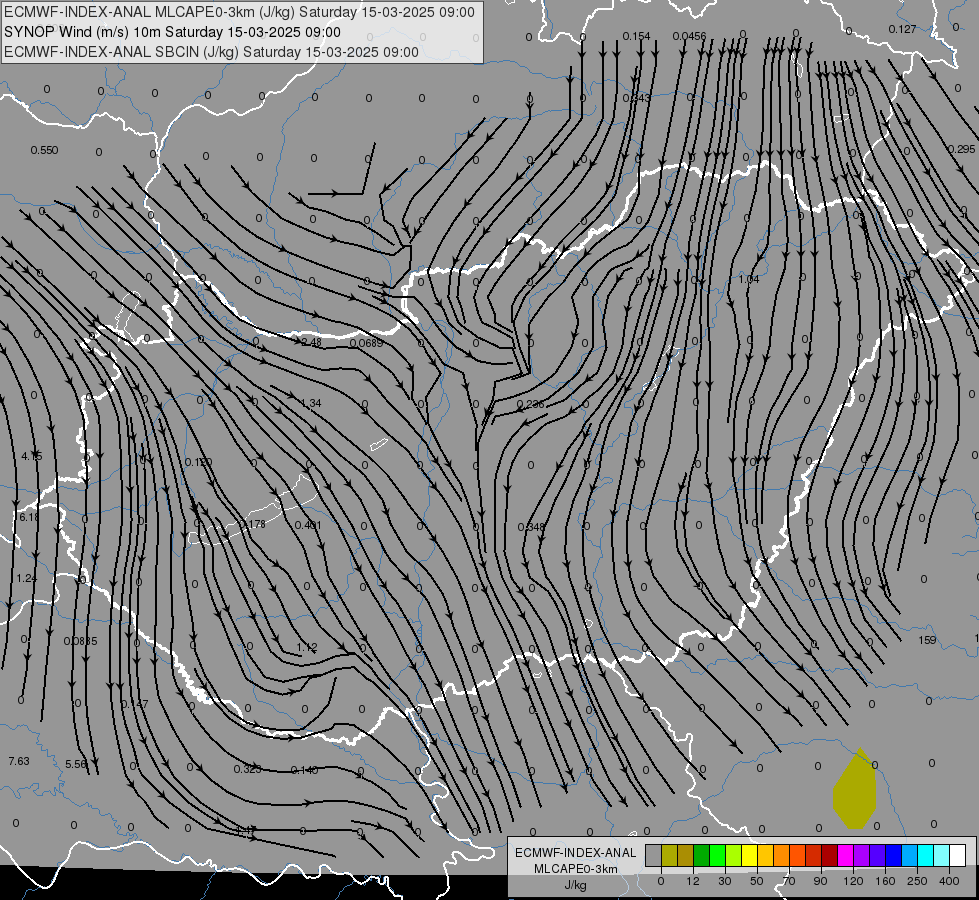Click the map value 0.343

[637, 98]
